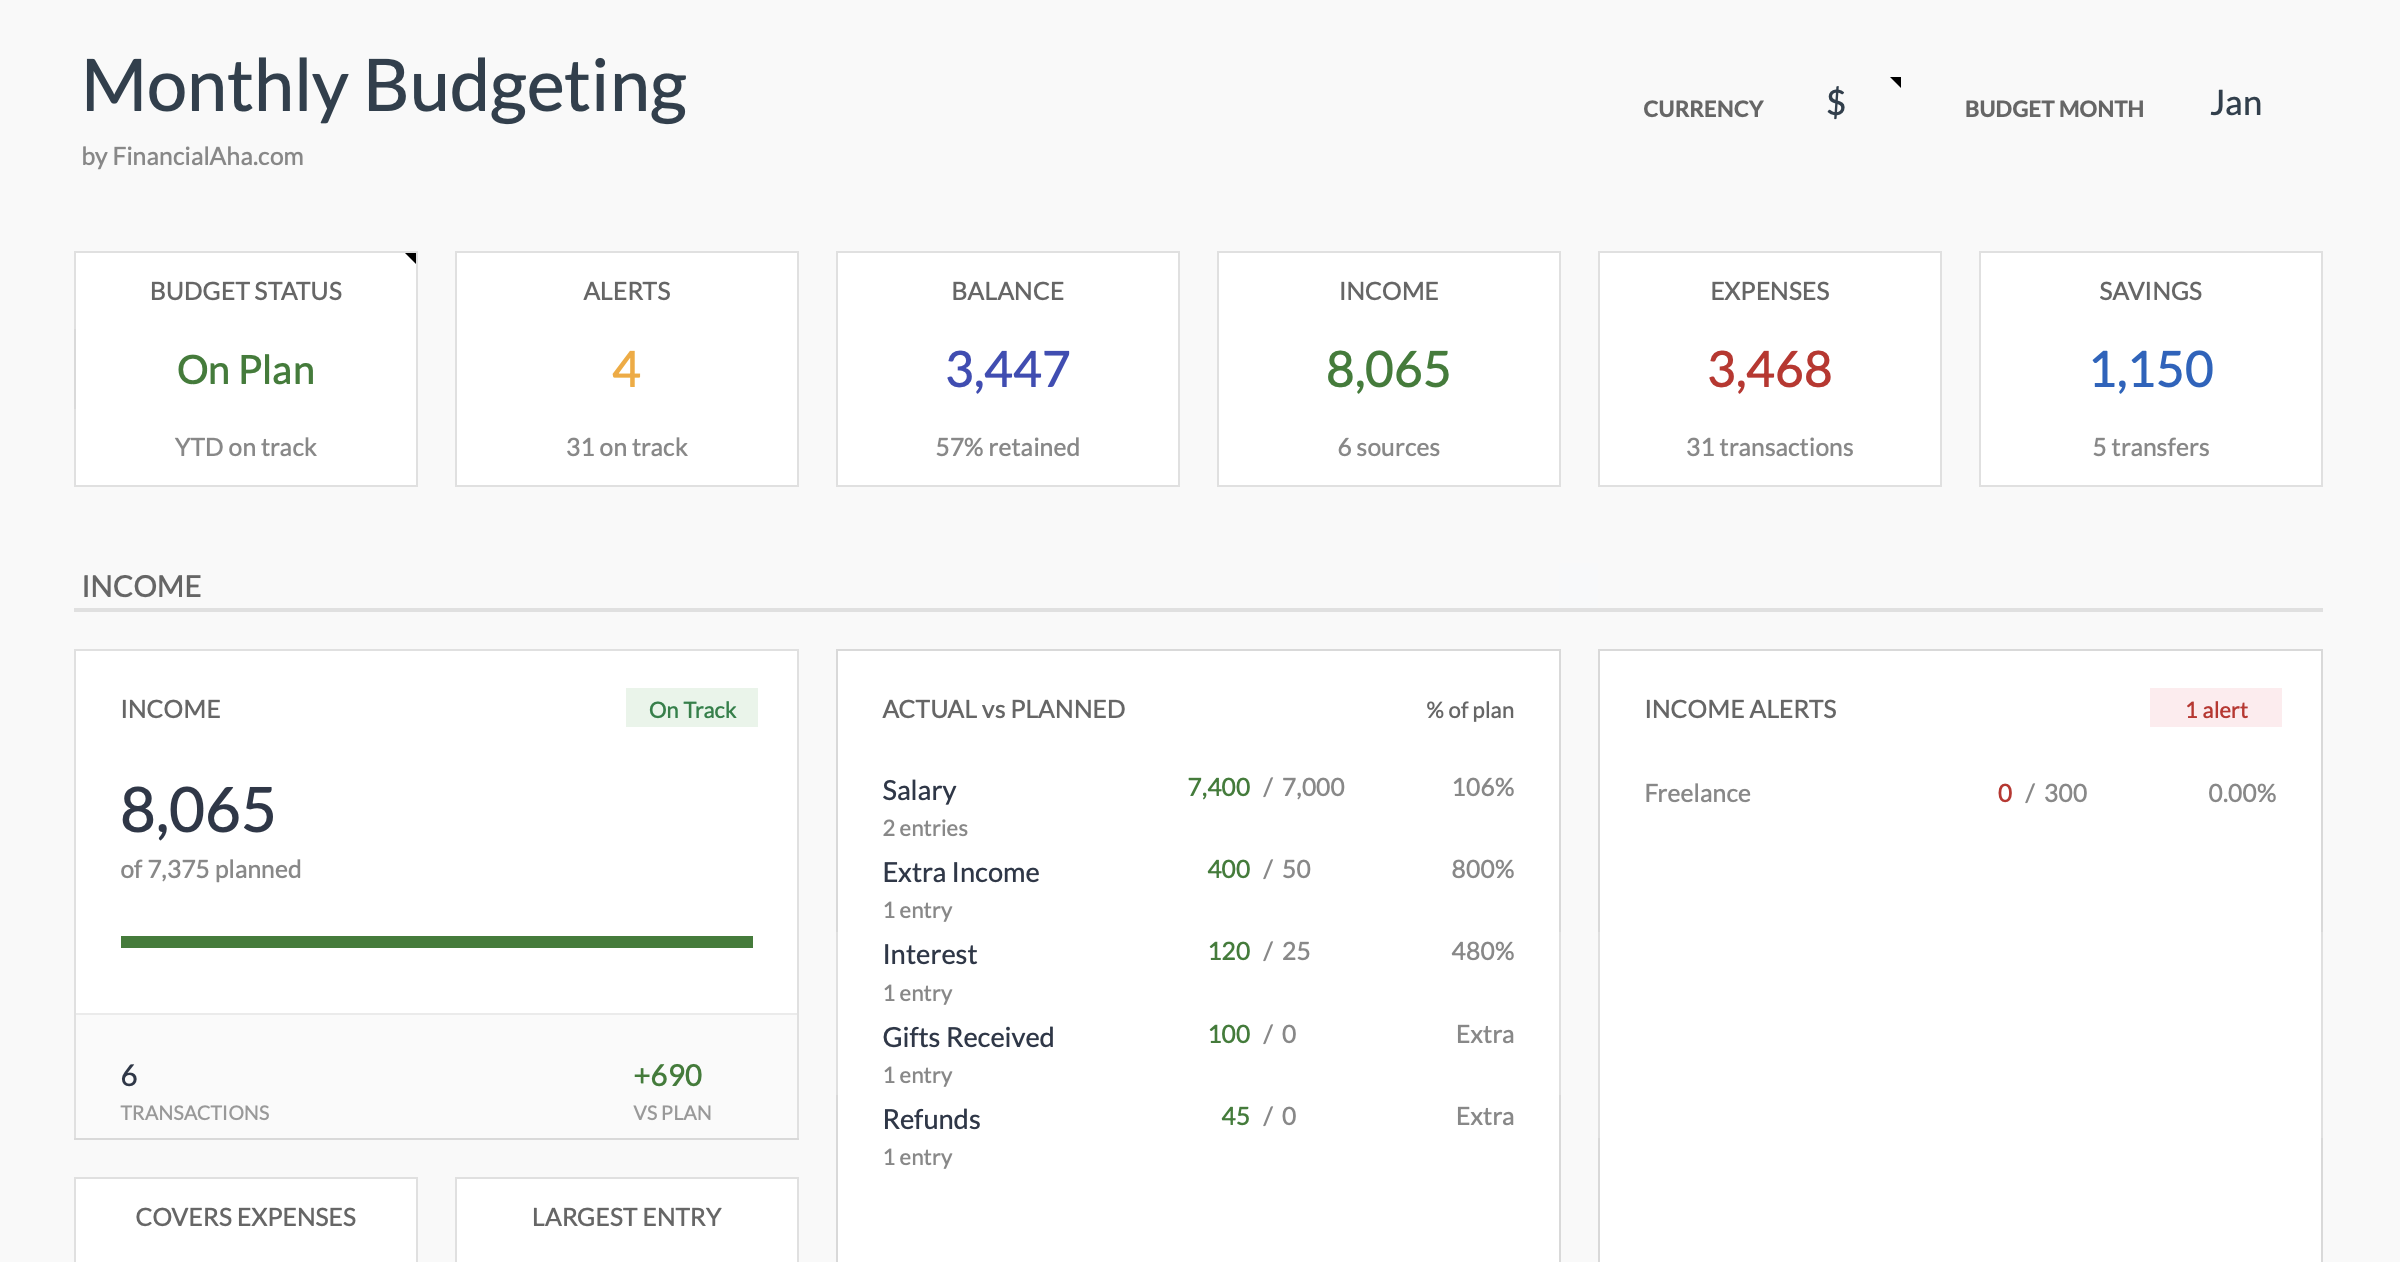Viewport: 2400px width, 1262px height.
Task: Select the Balance value 3,447
Action: click(1007, 367)
